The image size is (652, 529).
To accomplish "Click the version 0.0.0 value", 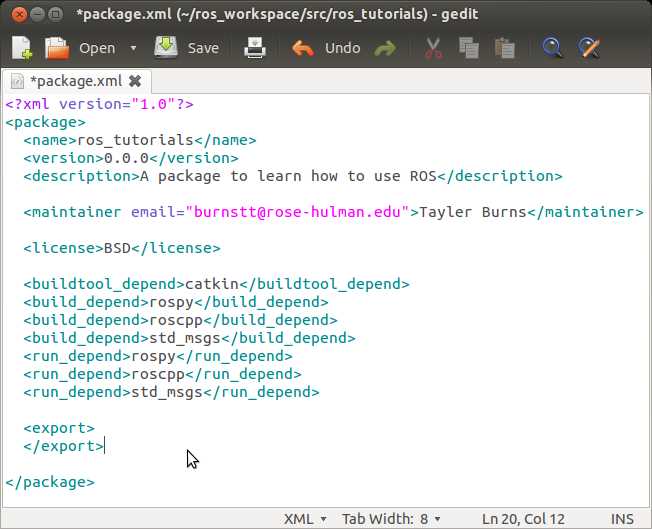I will [126, 158].
